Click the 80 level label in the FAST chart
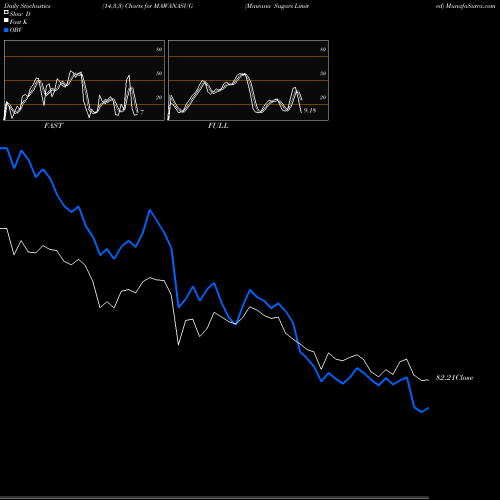Viewport: 500px width, 500px height. click(159, 49)
